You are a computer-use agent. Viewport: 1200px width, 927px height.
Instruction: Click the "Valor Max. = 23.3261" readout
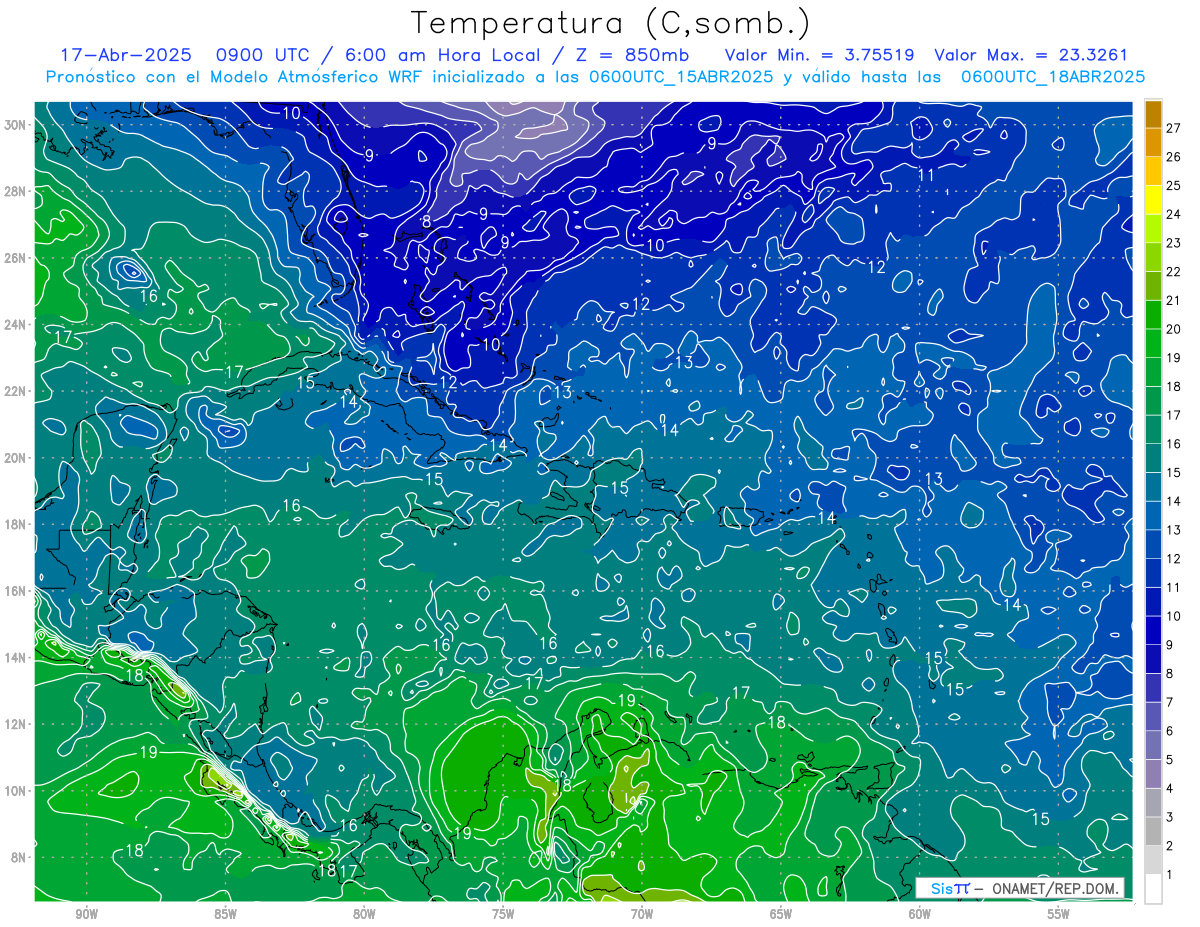(x=1031, y=55)
